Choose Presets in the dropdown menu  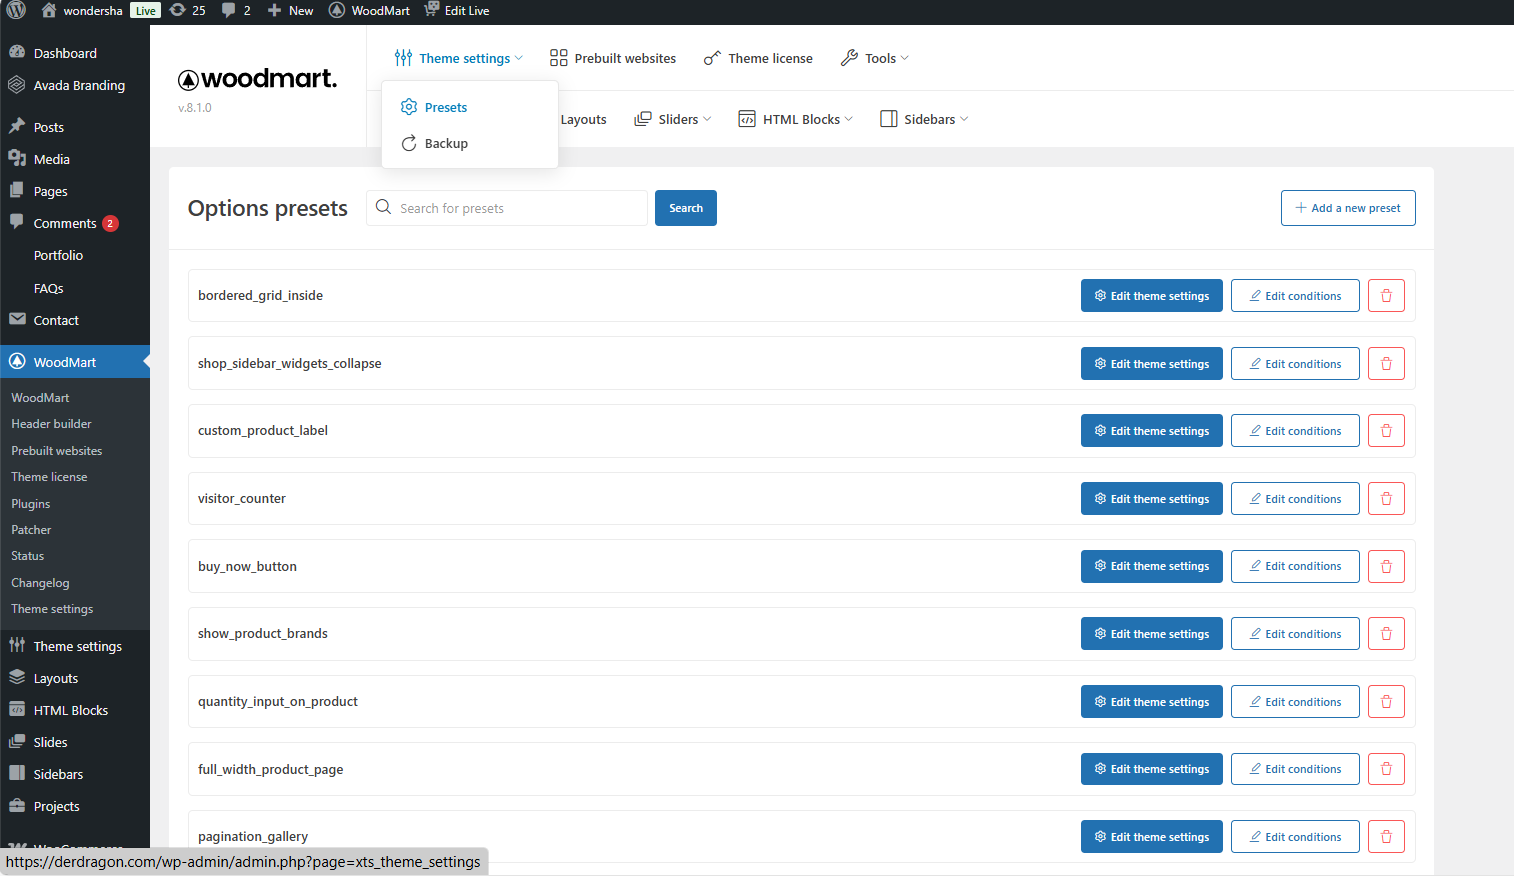point(445,108)
